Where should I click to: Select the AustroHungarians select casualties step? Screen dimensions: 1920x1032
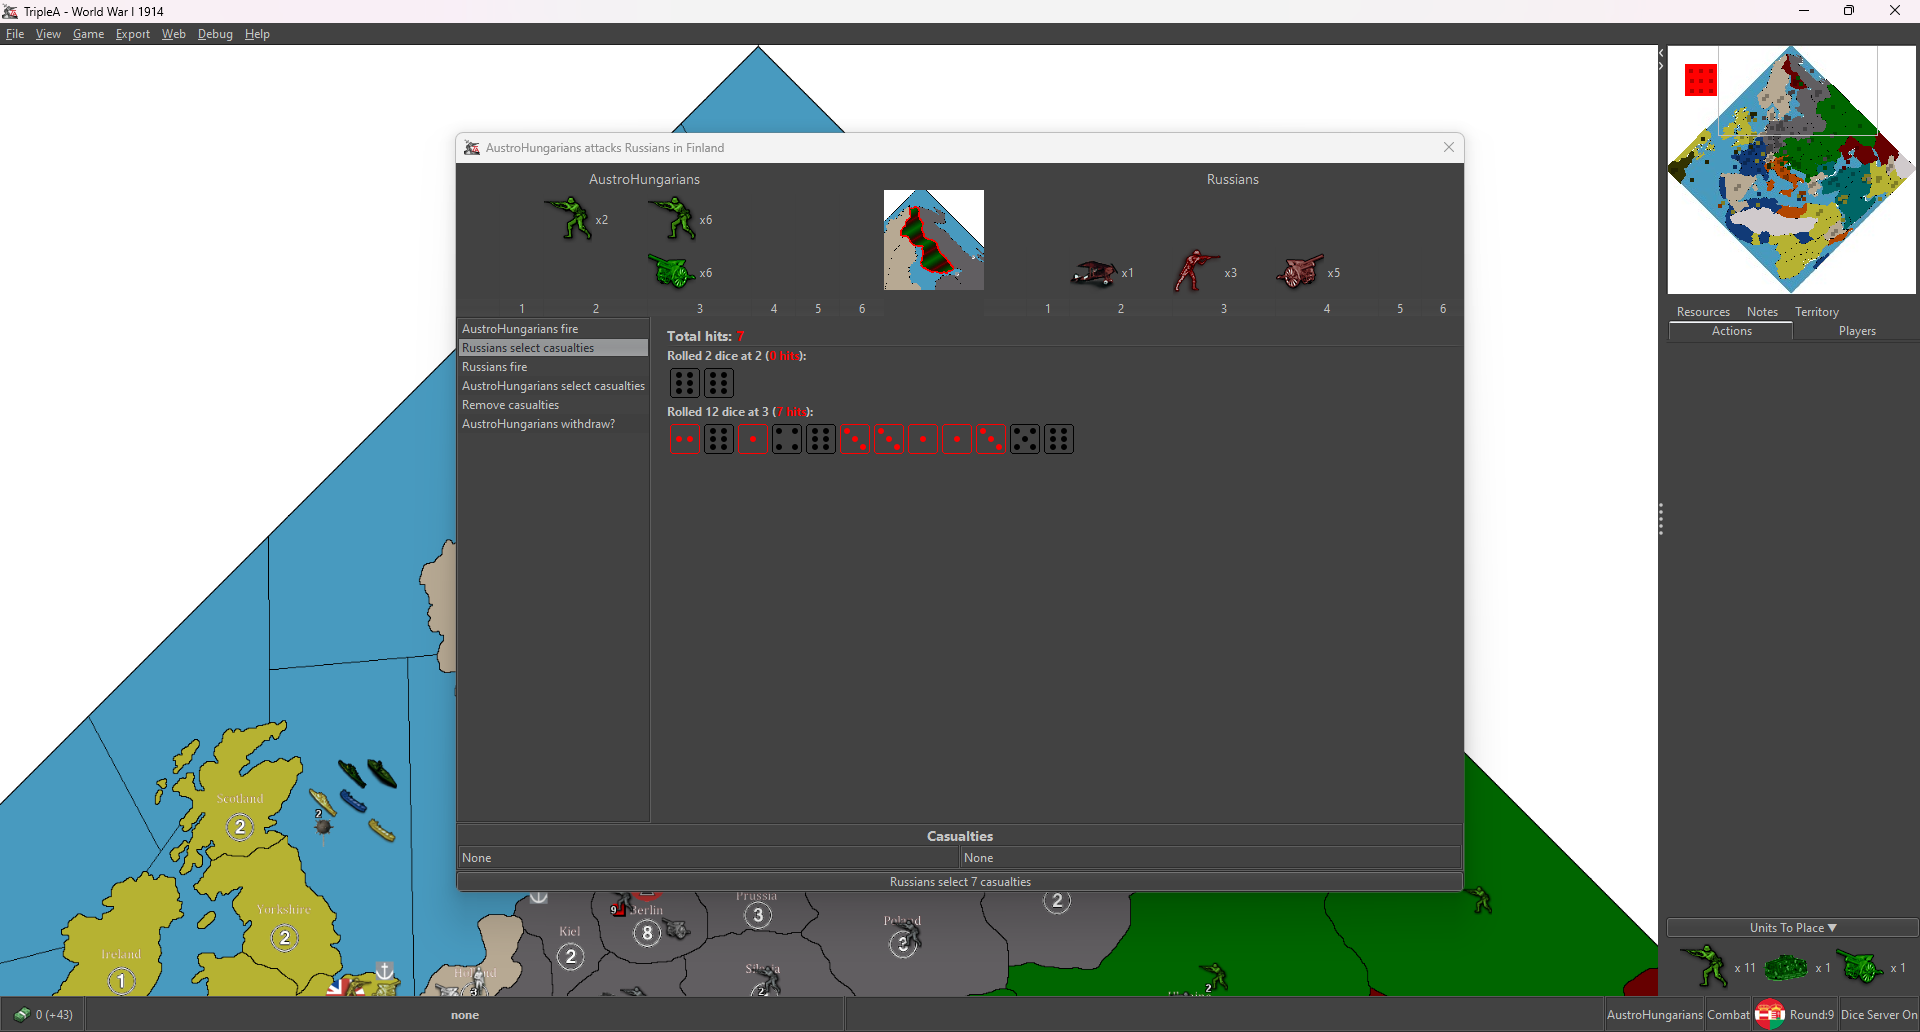click(553, 386)
